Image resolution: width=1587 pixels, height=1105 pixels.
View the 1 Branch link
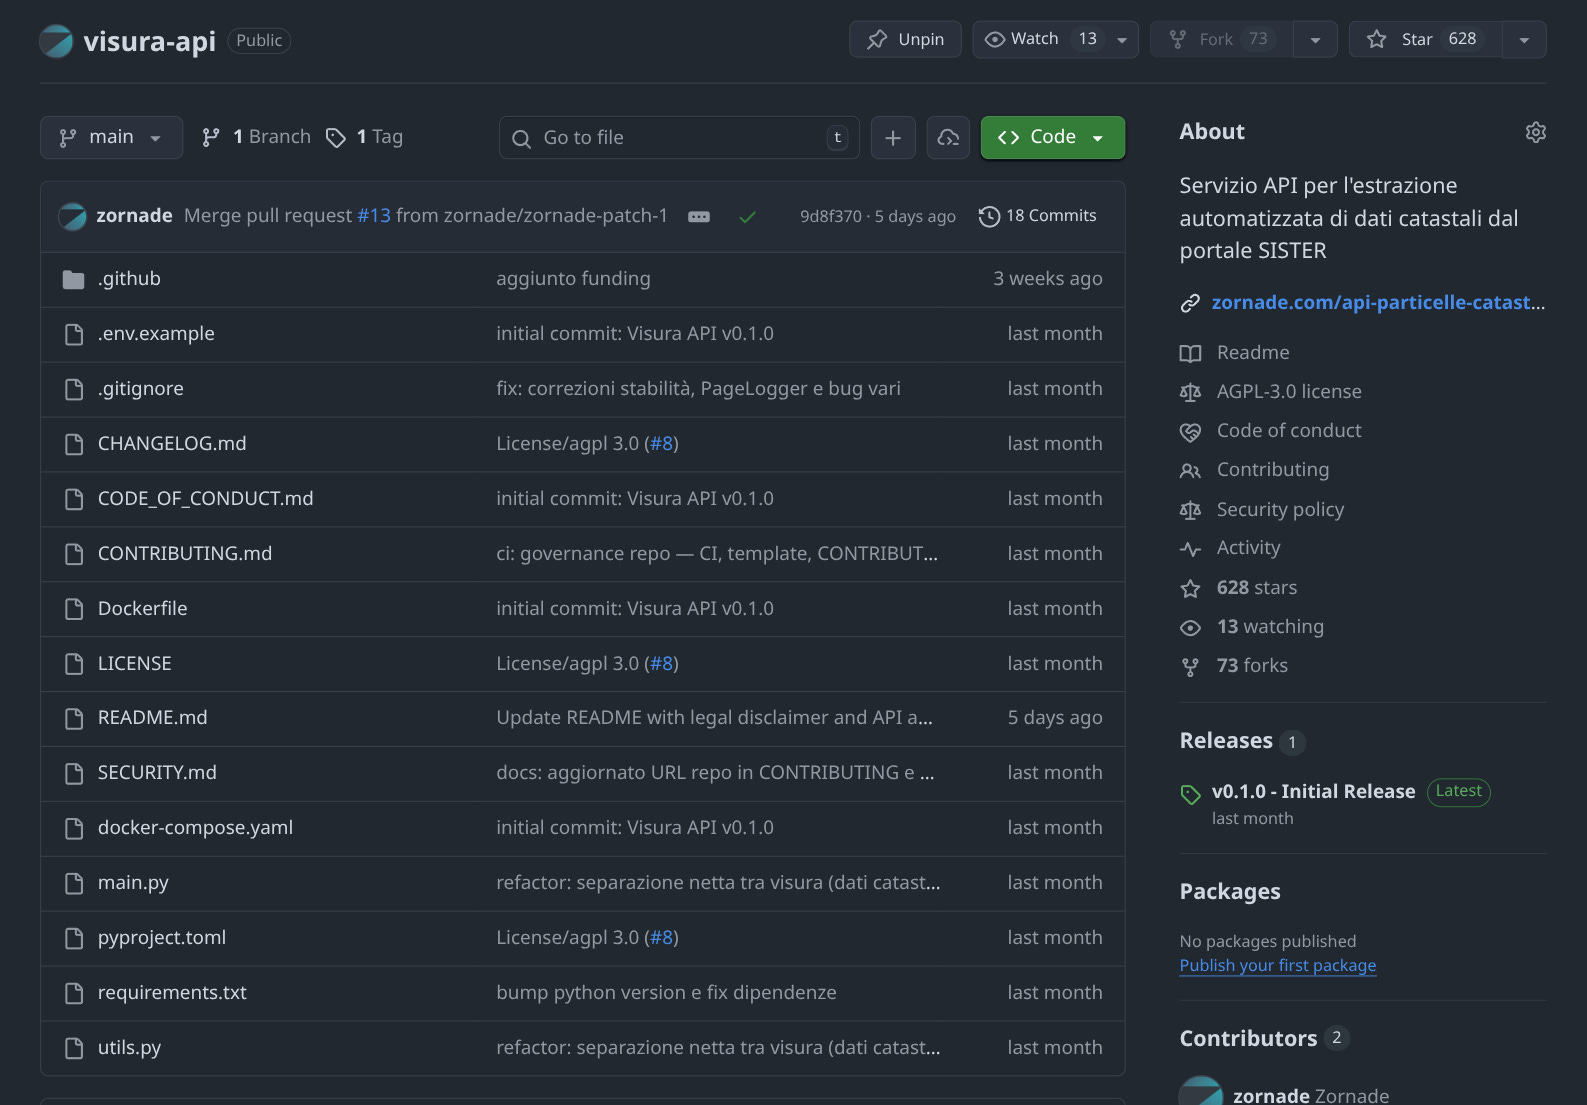tap(256, 137)
